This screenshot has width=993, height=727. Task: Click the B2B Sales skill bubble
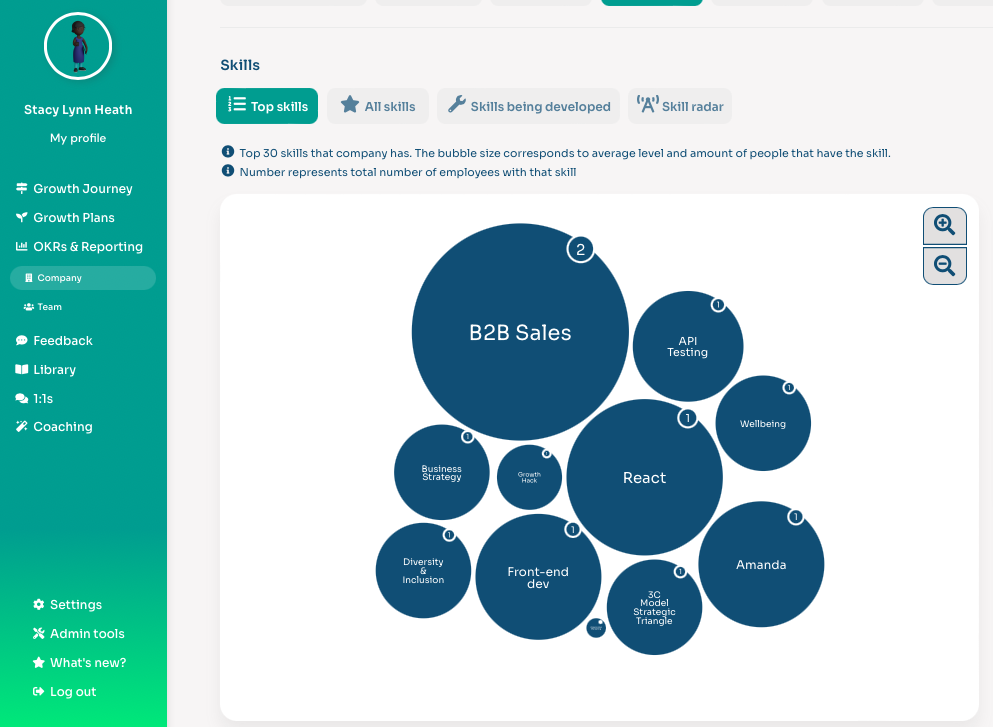click(x=519, y=331)
